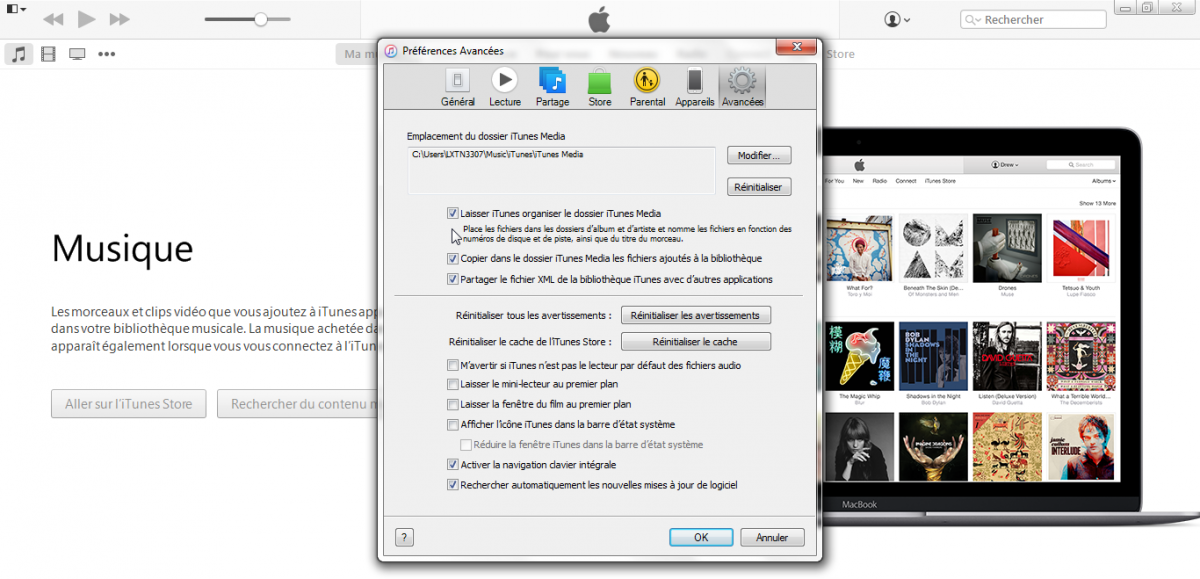Toggle Laisser iTunes organiser le dossier checkbox
Image resolution: width=1200 pixels, height=579 pixels.
coord(453,213)
